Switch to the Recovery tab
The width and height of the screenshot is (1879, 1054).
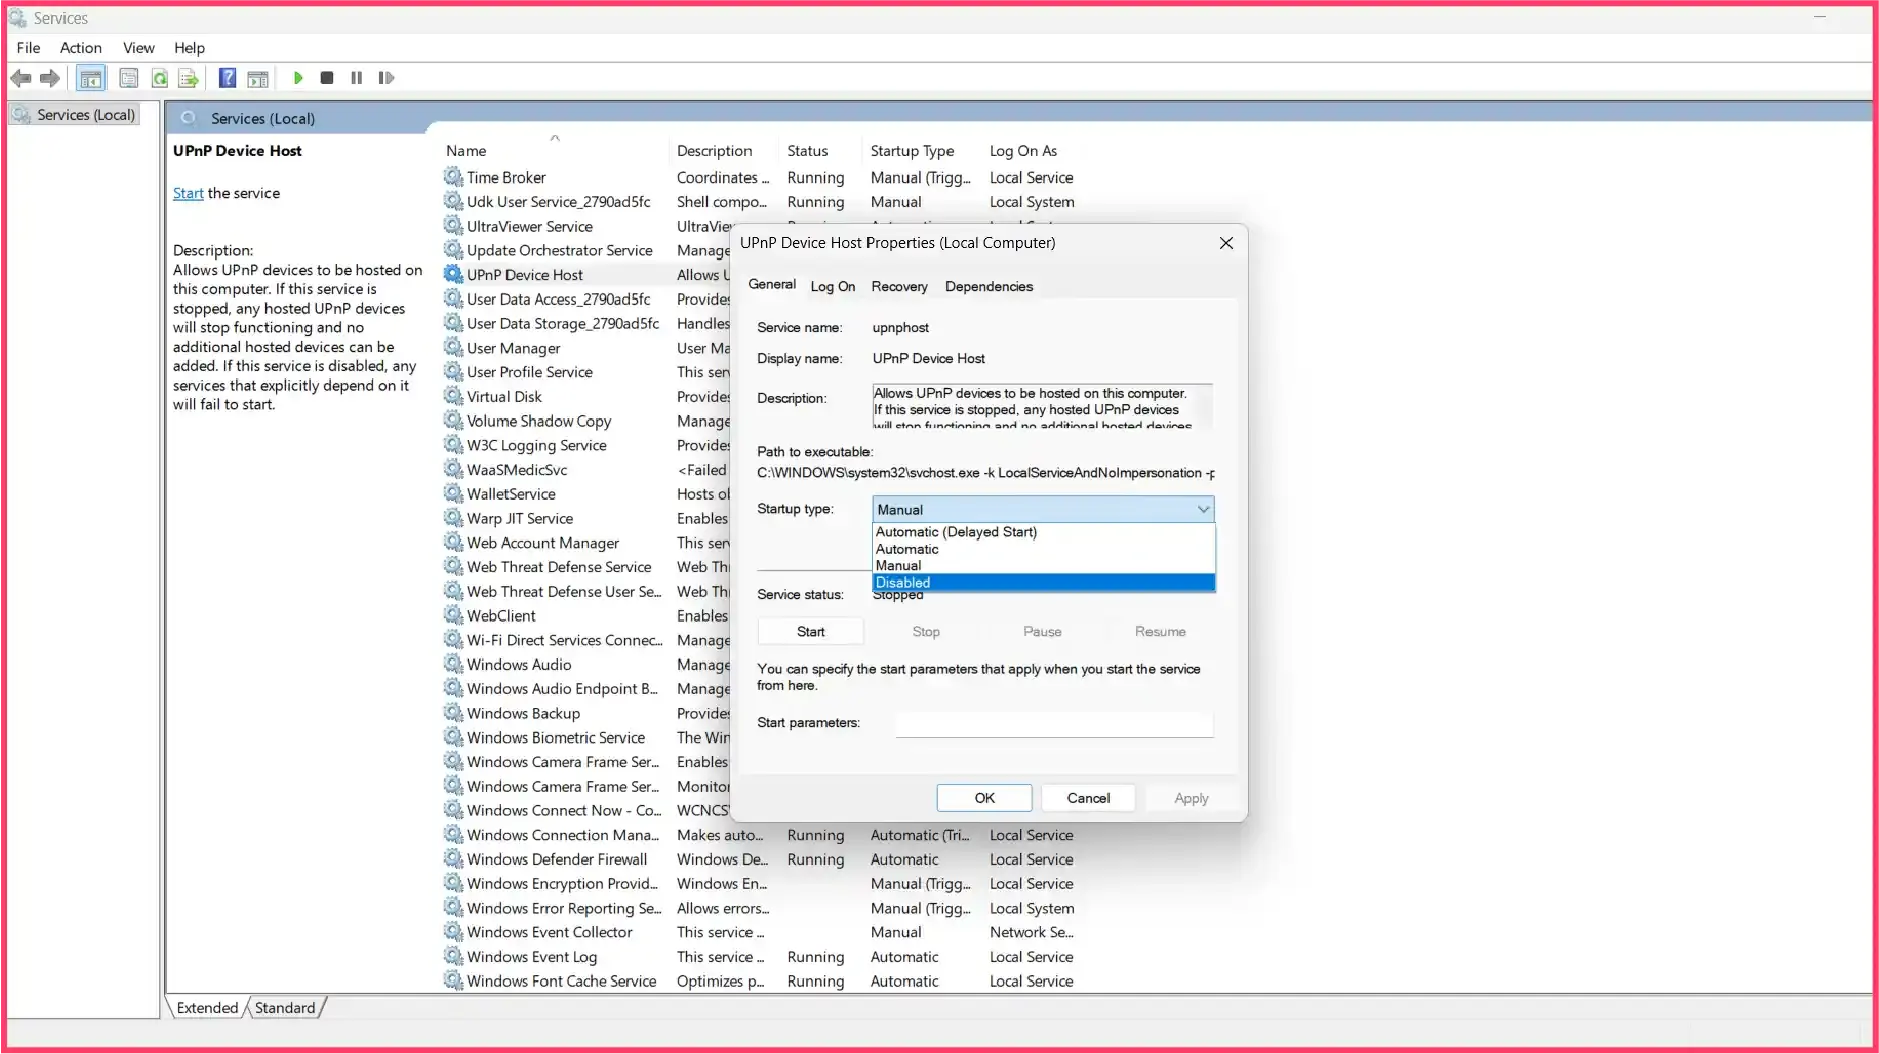[898, 287]
